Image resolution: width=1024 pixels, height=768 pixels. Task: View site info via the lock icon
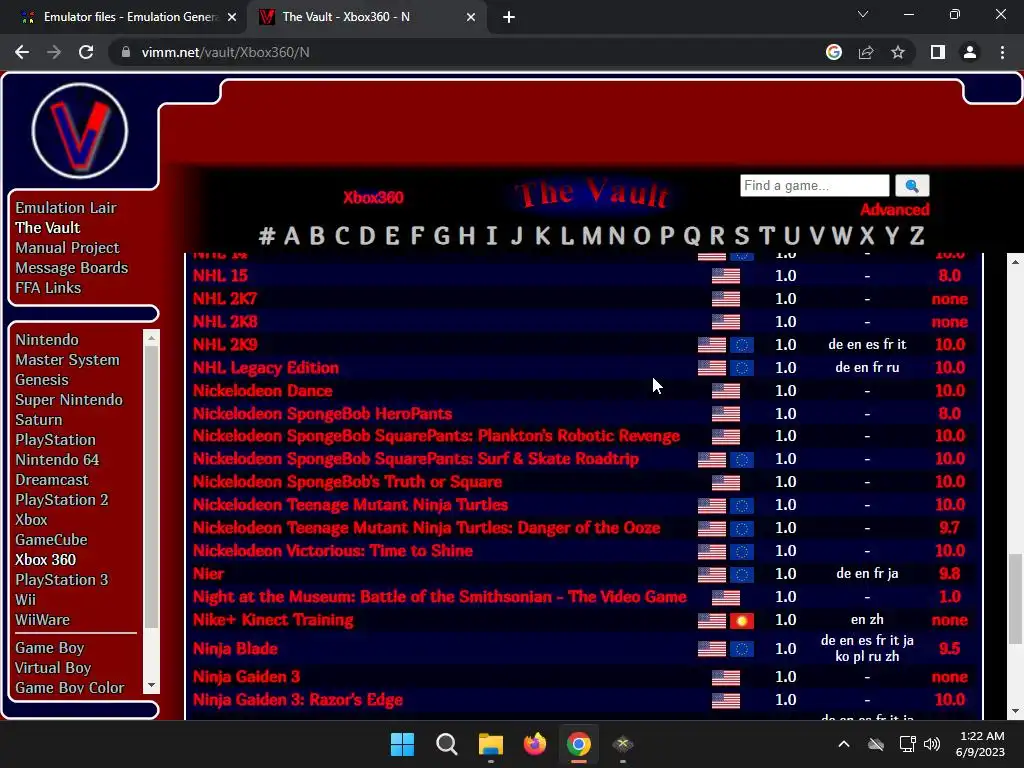[x=126, y=52]
